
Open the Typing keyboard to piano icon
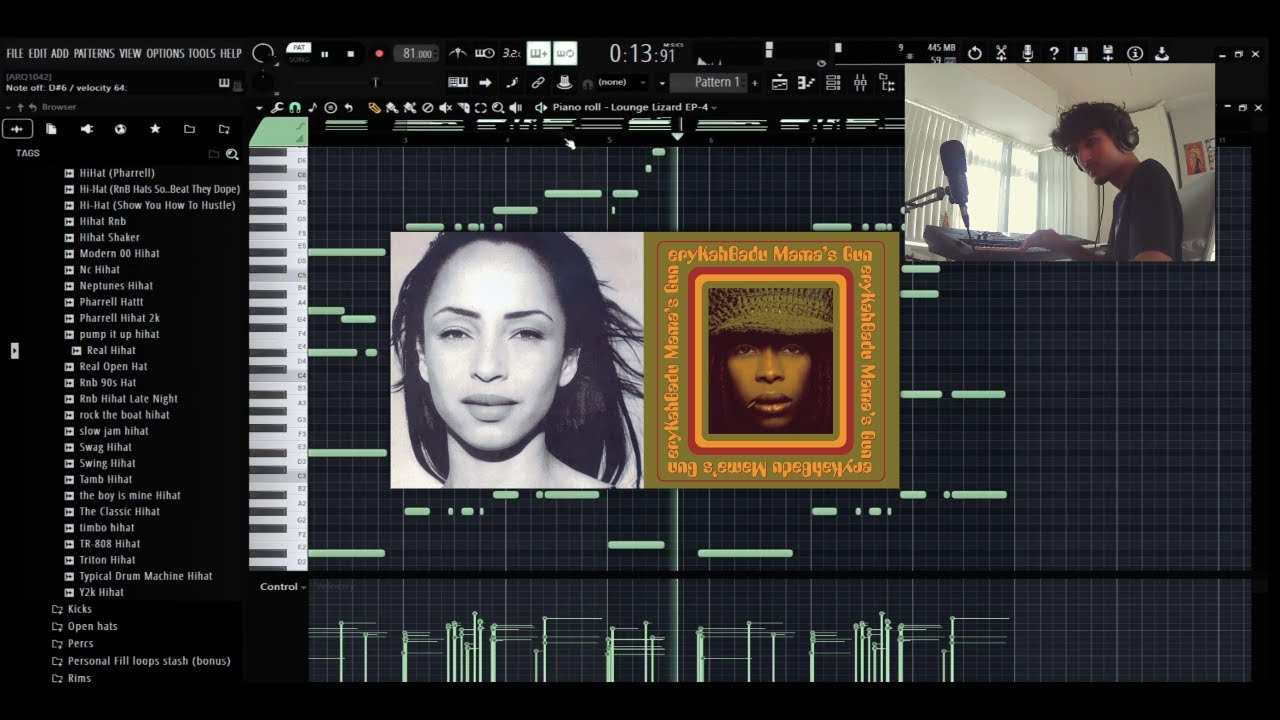pyautogui.click(x=458, y=82)
